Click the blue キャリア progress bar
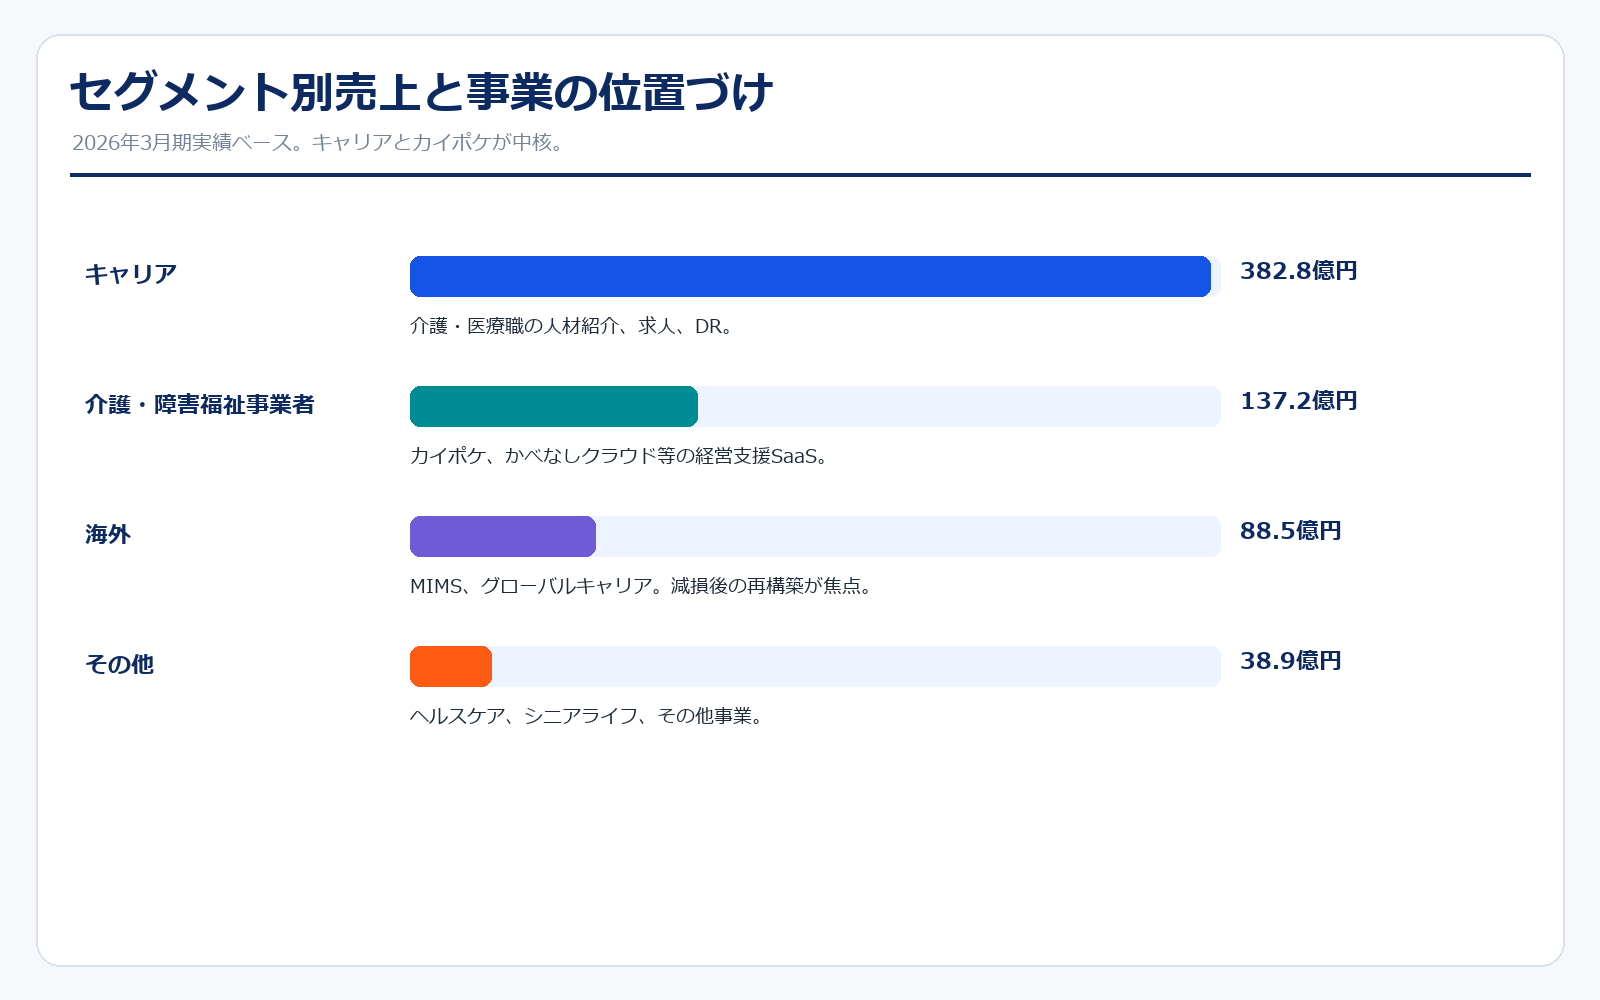Screen dimensions: 1600x1000 [810, 276]
